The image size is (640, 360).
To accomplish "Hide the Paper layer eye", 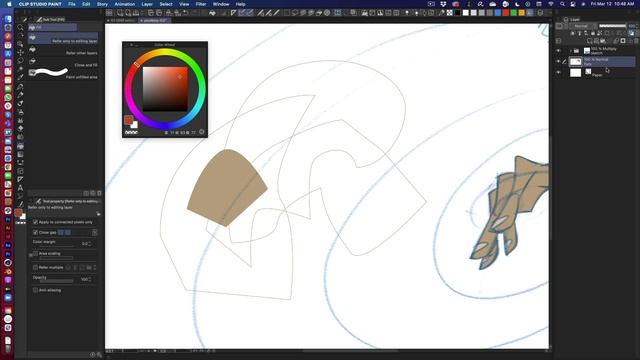I will [558, 72].
